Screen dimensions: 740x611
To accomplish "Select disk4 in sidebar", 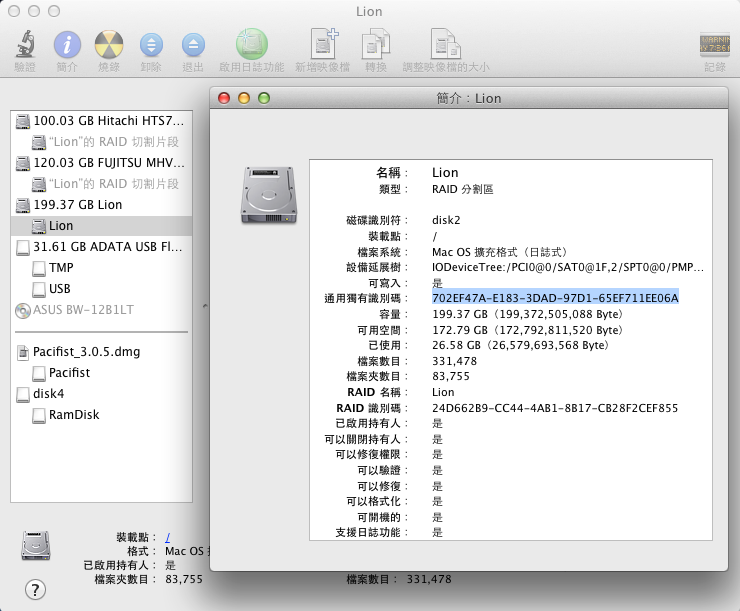I will 101,393.
